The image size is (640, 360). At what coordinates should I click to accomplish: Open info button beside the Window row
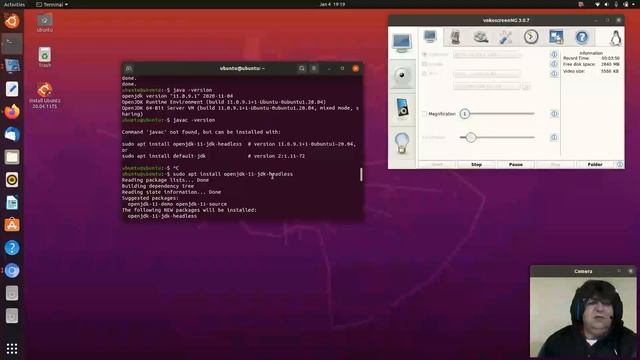click(x=554, y=64)
